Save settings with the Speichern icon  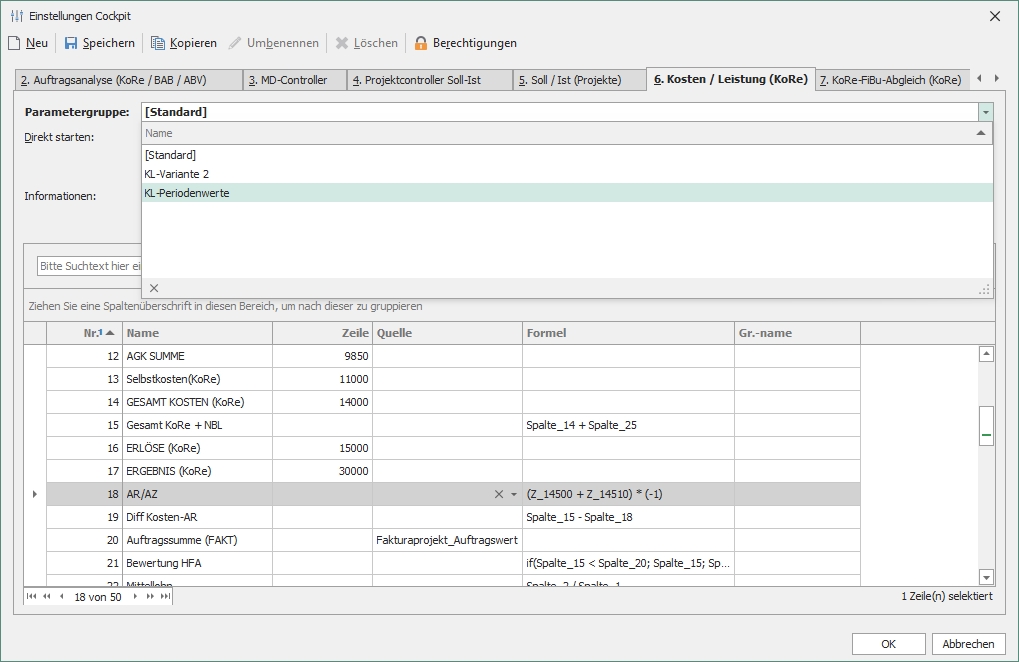[71, 43]
